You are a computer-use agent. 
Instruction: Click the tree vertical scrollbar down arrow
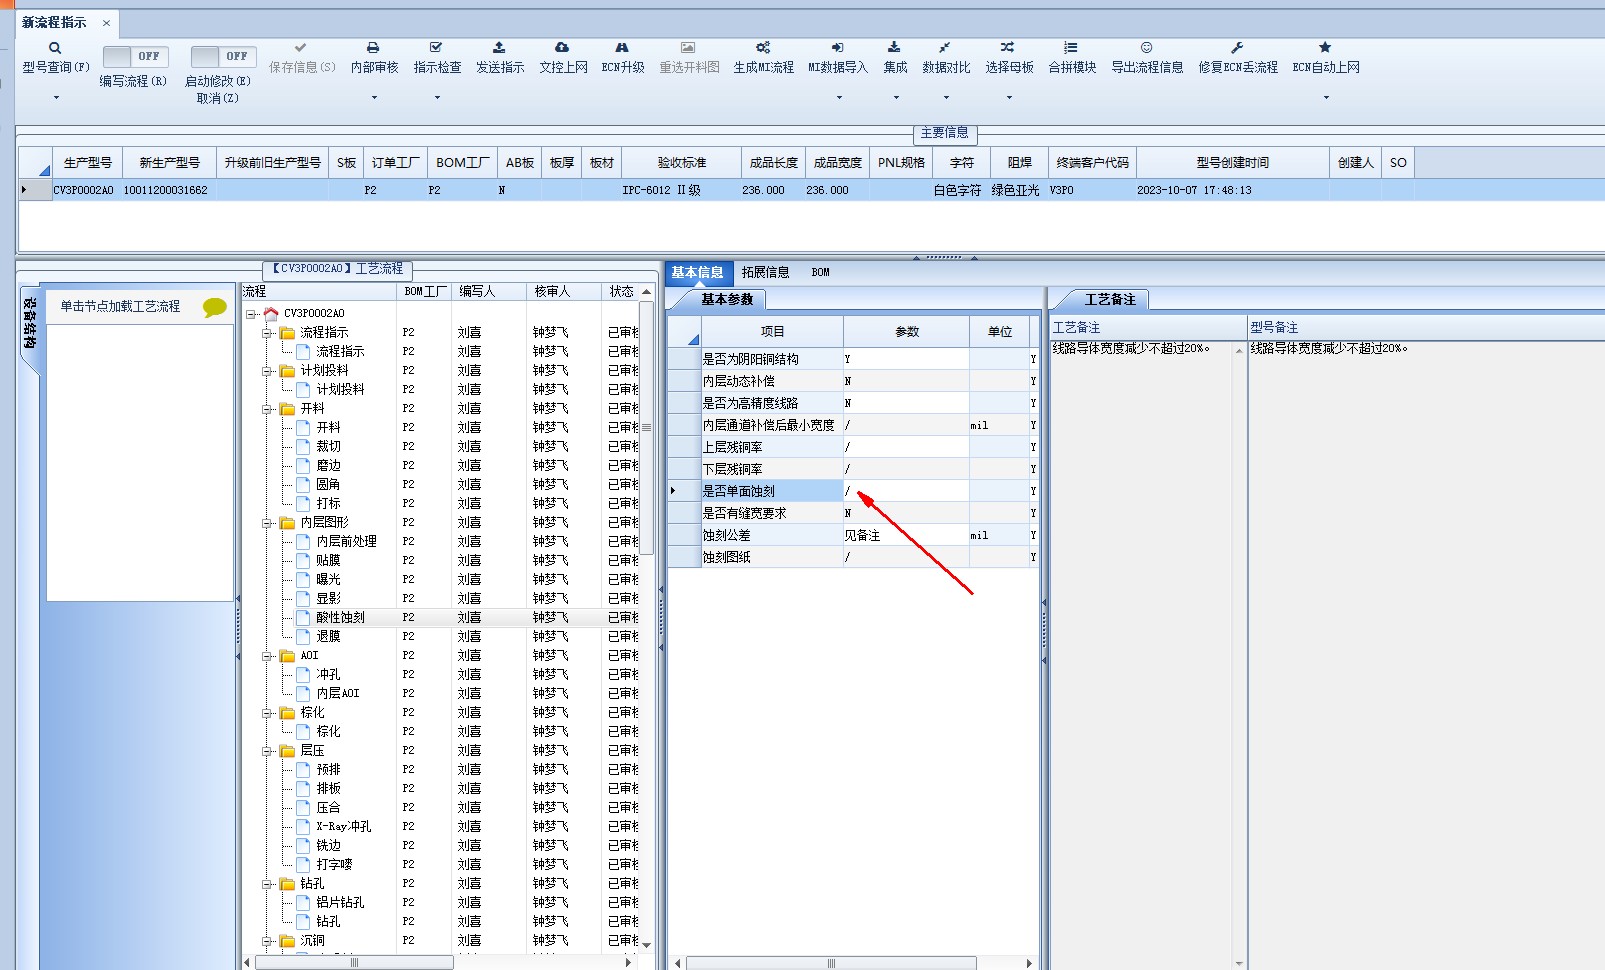(x=646, y=944)
